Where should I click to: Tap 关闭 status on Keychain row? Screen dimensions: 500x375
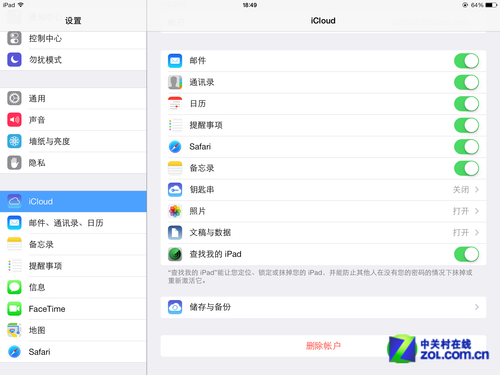click(x=461, y=190)
